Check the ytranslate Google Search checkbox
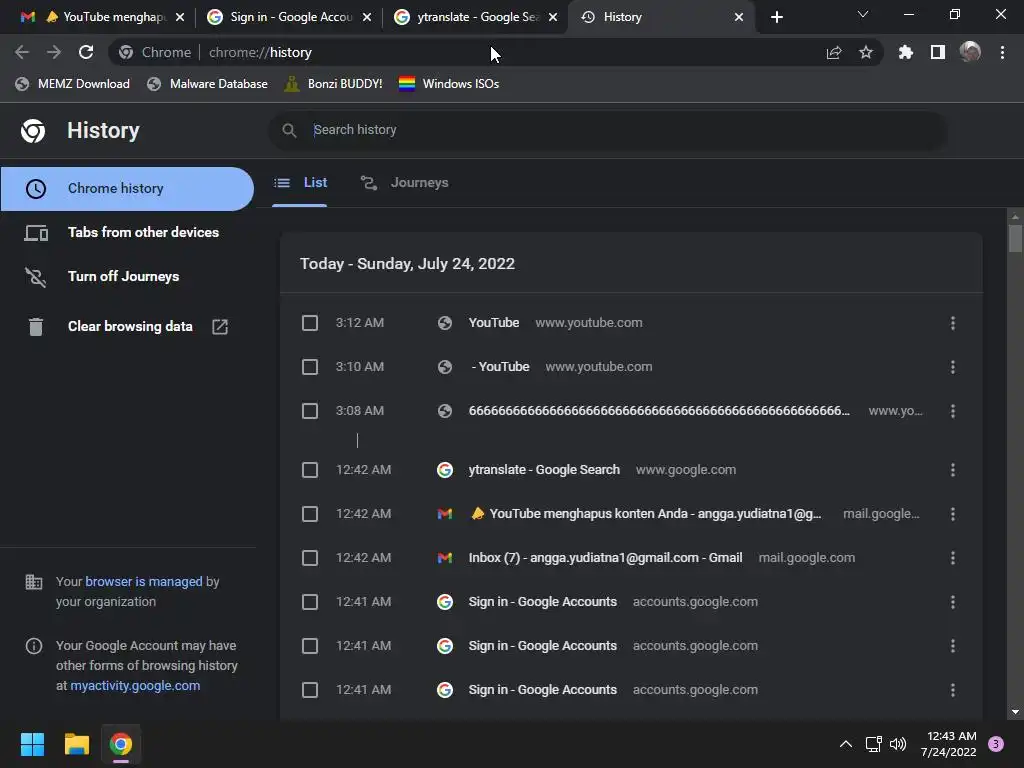This screenshot has height=768, width=1024. pos(310,470)
